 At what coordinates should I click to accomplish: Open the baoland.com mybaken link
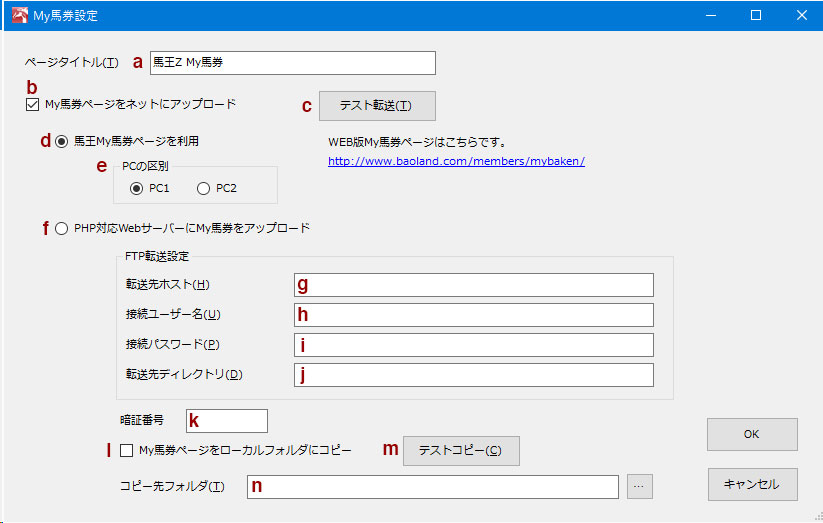456,161
